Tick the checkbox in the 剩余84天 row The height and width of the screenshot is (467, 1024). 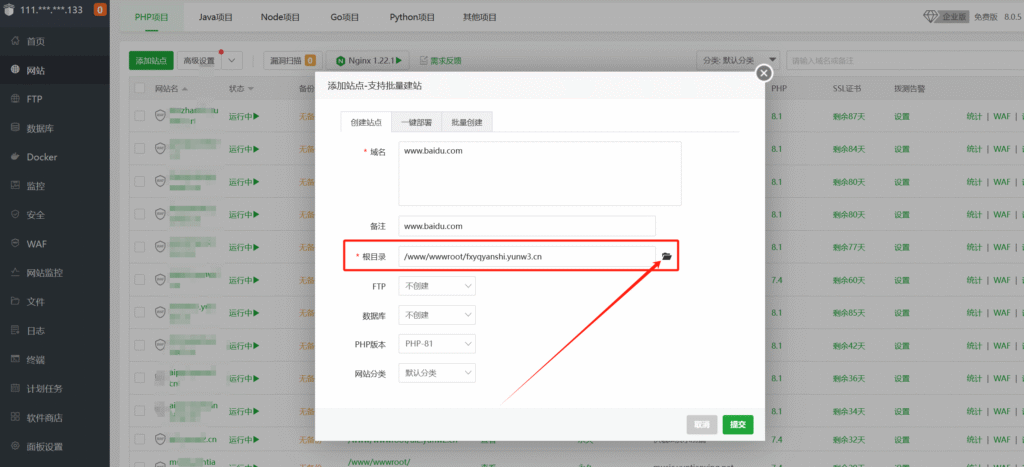coord(139,149)
